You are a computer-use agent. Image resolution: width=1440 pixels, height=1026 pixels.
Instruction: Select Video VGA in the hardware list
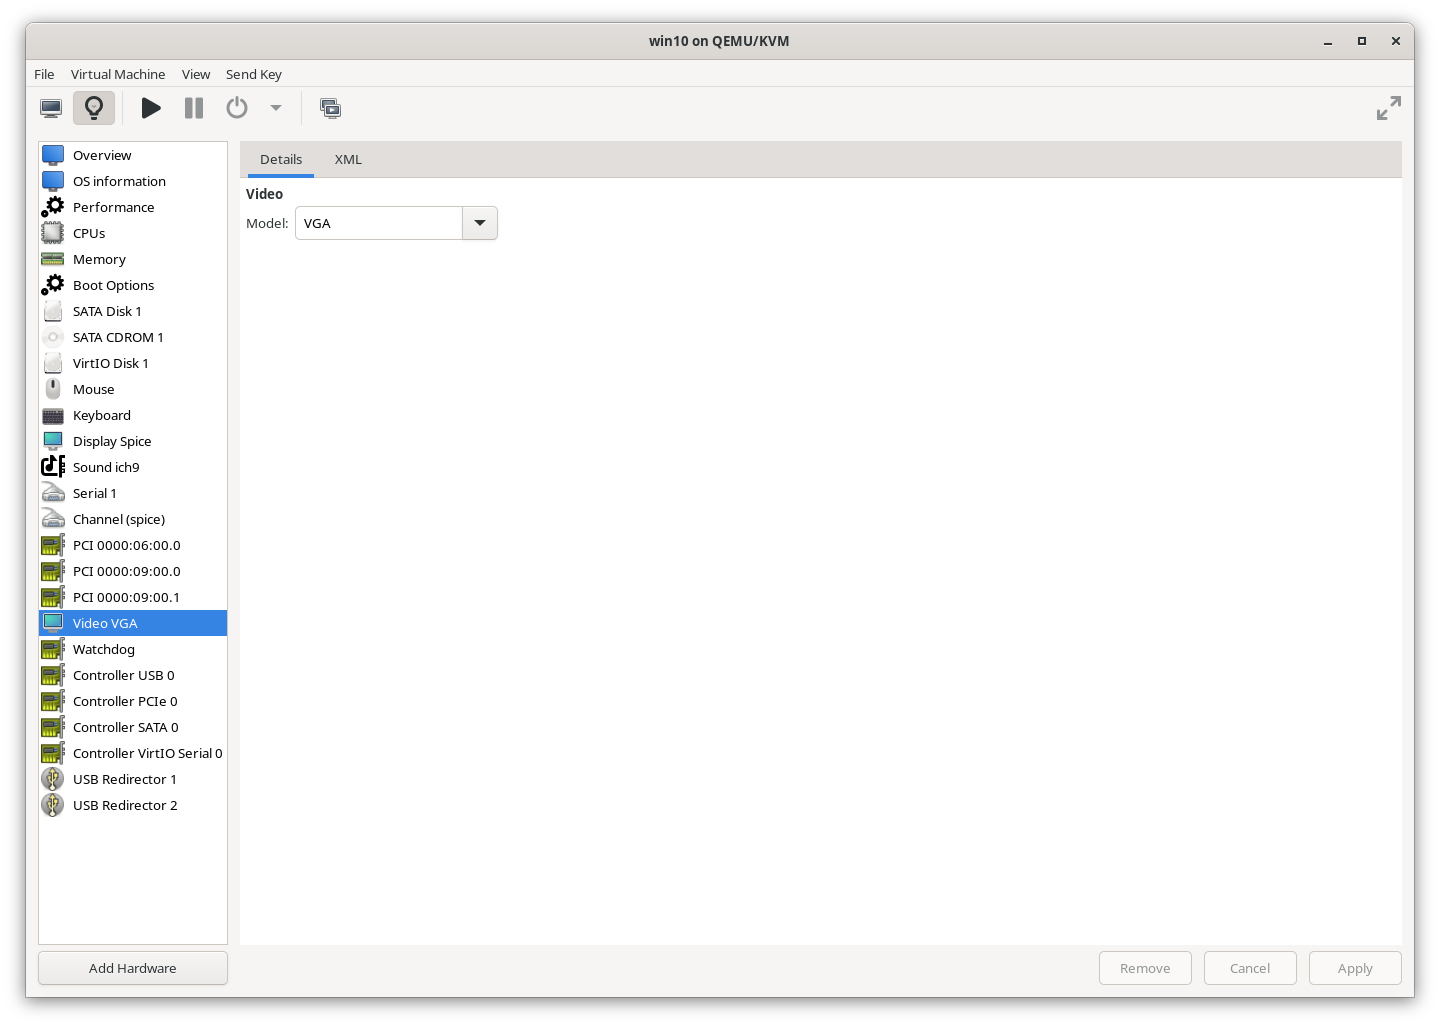133,623
